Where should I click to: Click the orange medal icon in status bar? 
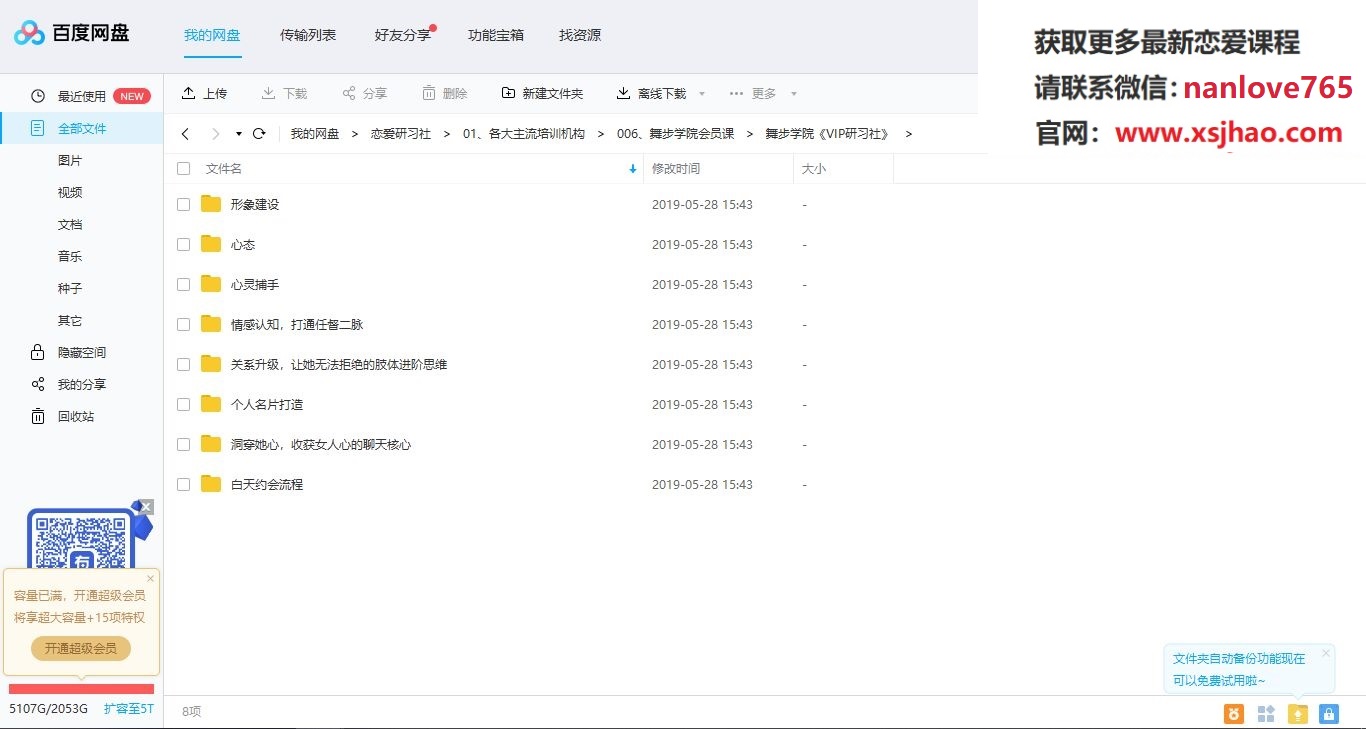(x=1234, y=713)
